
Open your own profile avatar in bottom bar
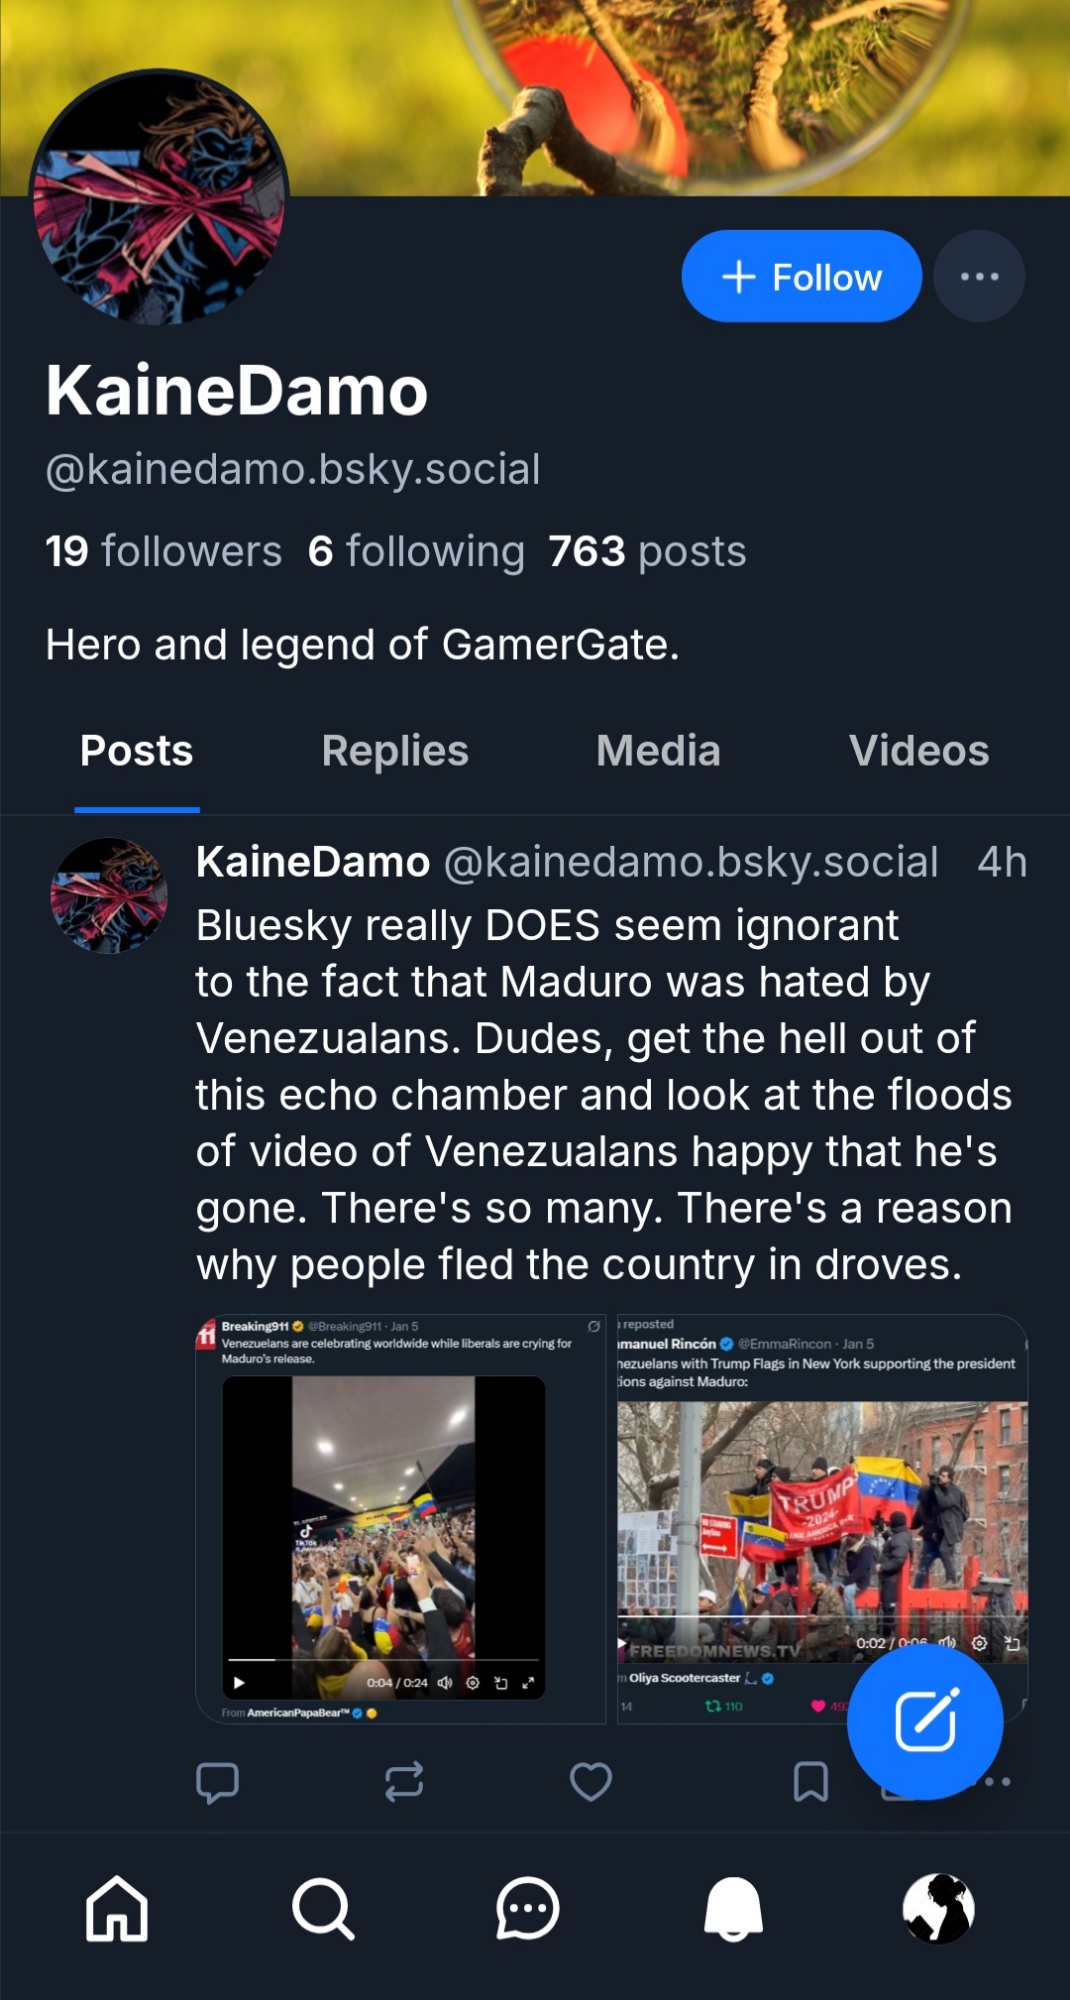point(938,1908)
